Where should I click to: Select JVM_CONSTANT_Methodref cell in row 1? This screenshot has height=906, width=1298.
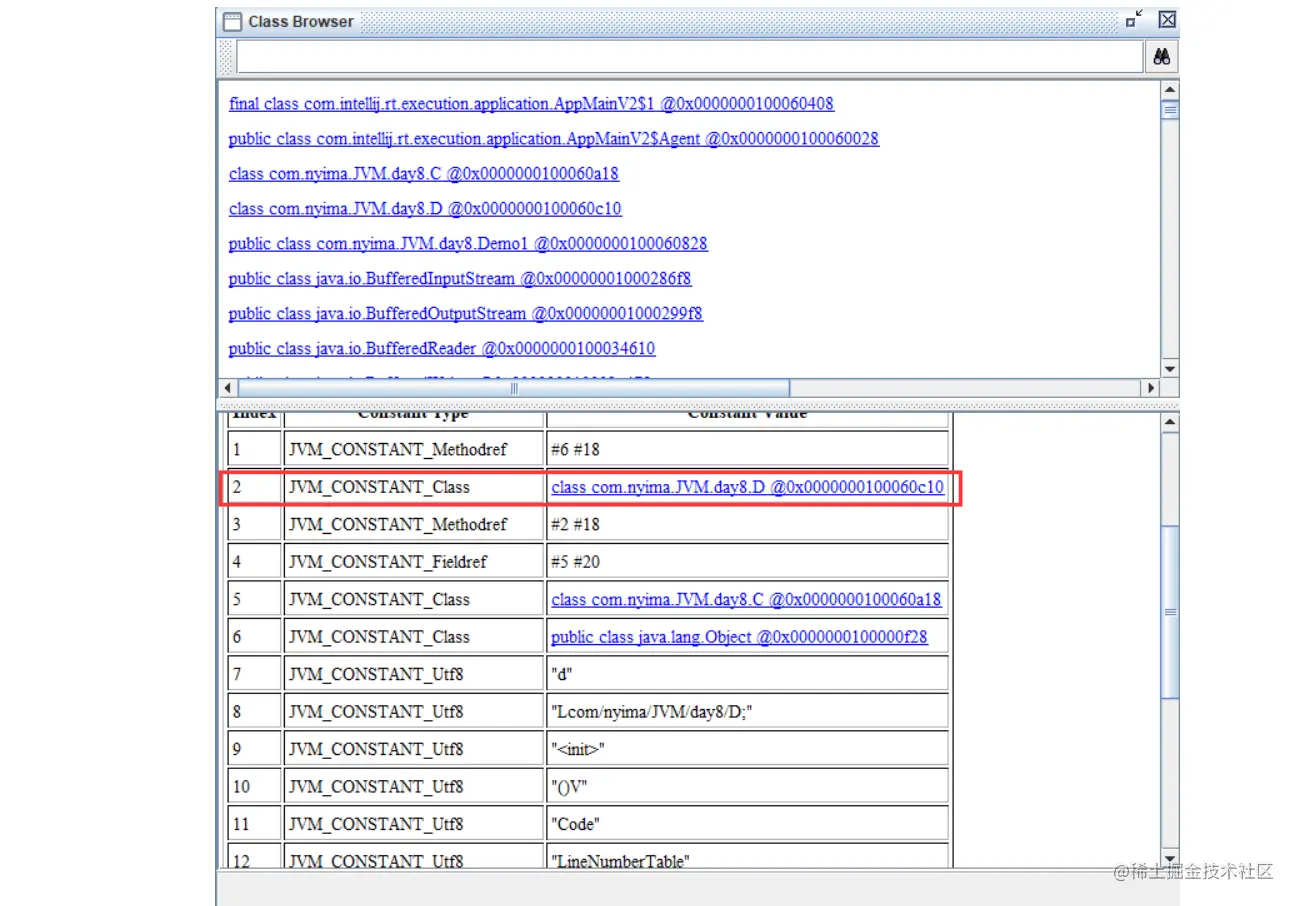pos(413,450)
